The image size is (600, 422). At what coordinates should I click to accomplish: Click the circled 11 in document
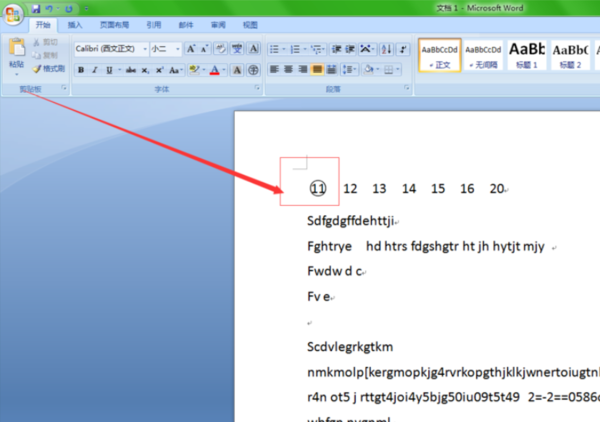(318, 188)
